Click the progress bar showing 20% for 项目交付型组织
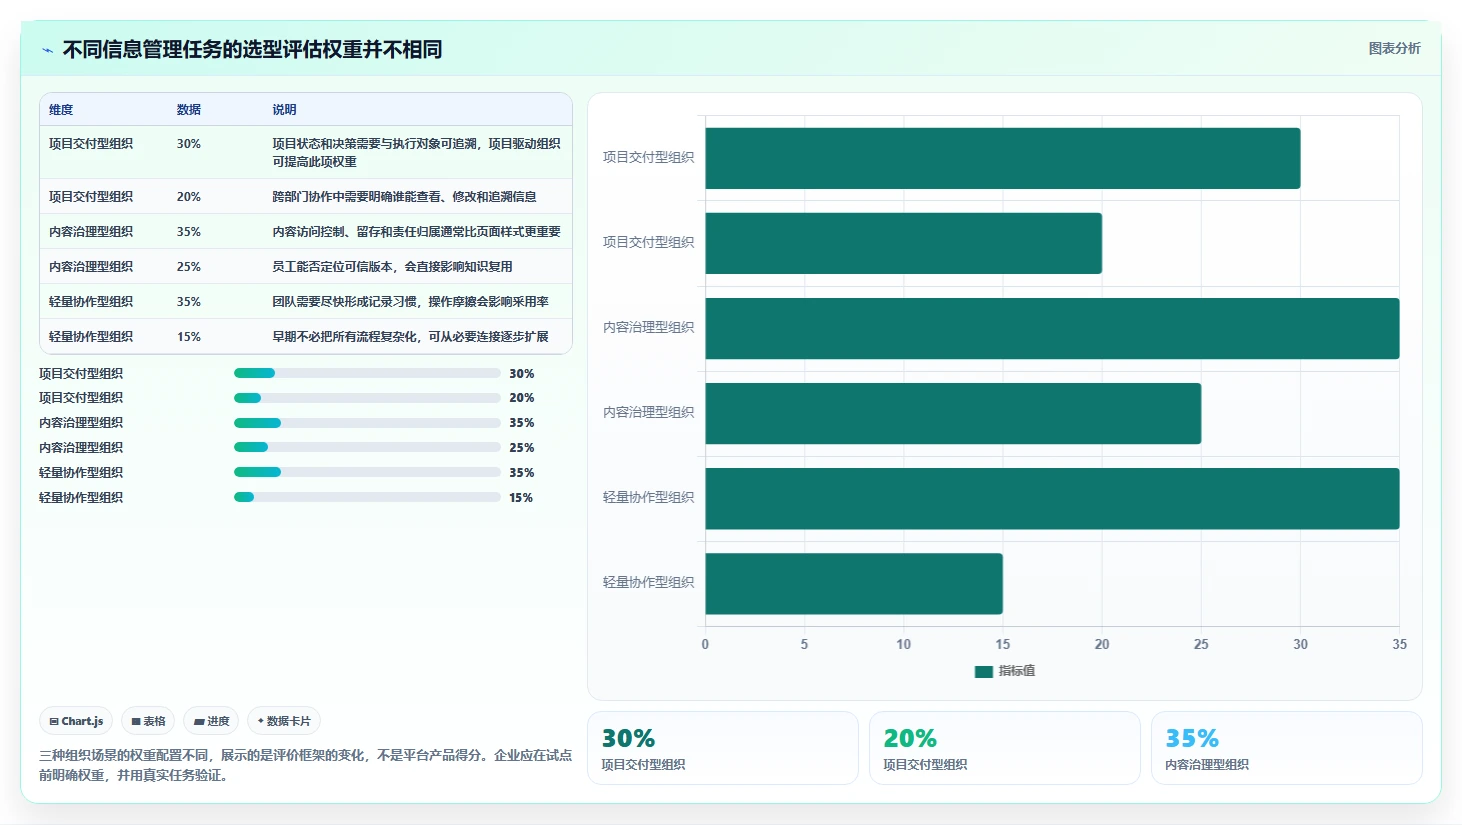Viewport: 1462px width, 825px height. 367,398
